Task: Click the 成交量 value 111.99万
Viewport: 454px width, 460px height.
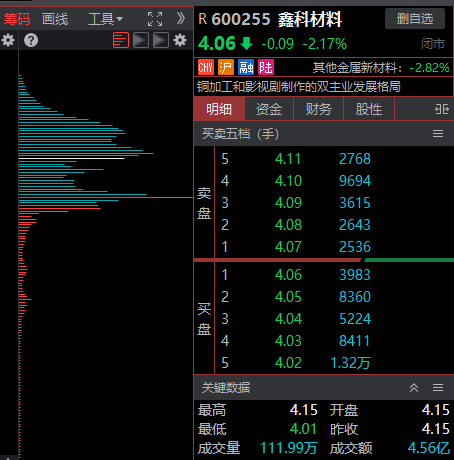Action: coord(289,448)
